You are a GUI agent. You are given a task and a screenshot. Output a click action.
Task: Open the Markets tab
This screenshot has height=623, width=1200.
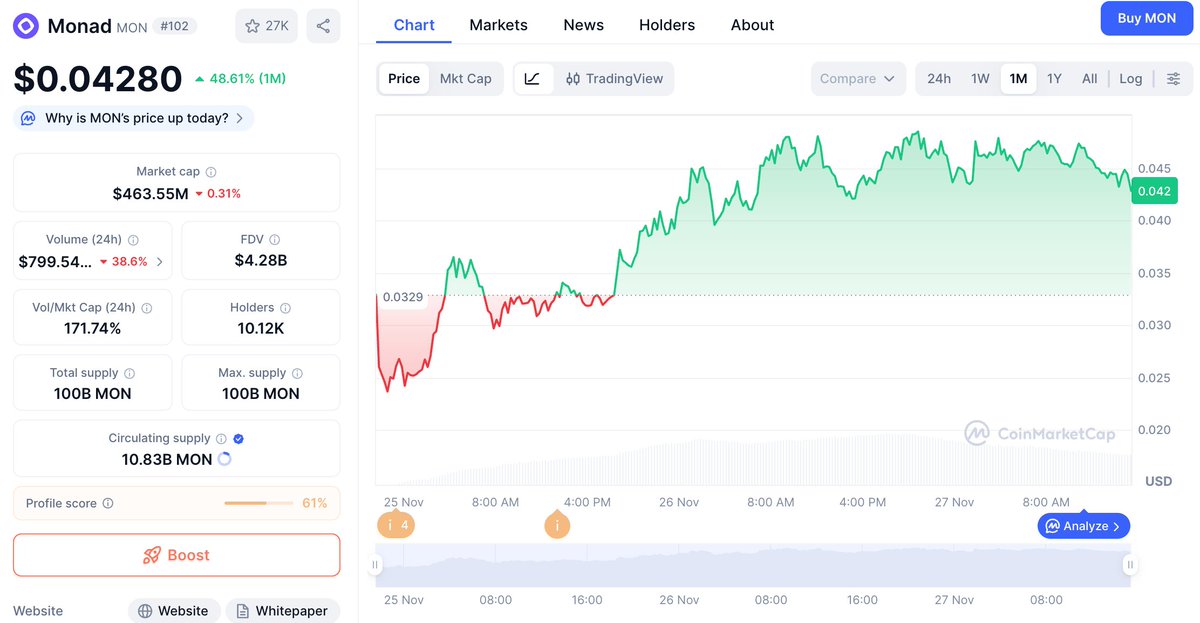[x=498, y=25]
